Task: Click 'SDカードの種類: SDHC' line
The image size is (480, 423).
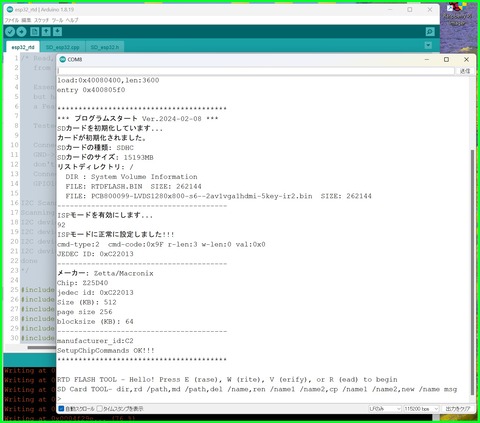Action: (x=95, y=148)
